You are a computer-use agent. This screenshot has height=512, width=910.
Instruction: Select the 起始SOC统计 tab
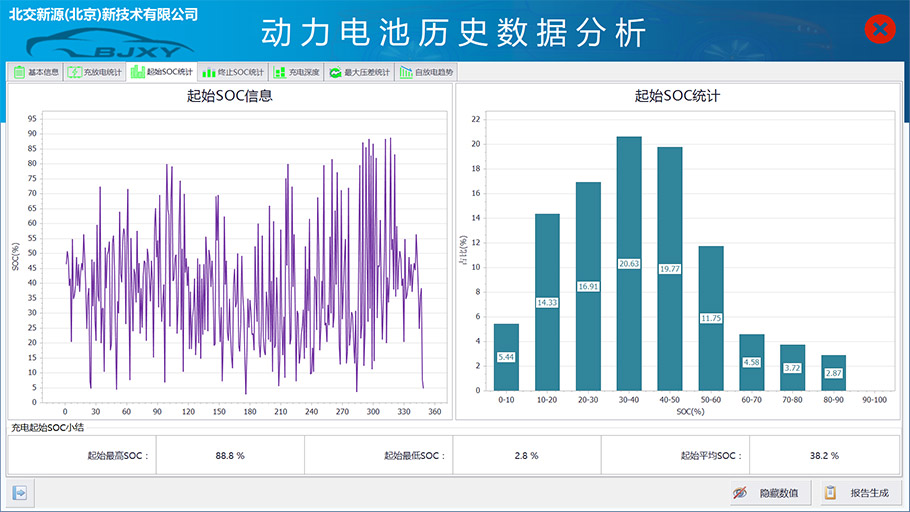pos(162,72)
